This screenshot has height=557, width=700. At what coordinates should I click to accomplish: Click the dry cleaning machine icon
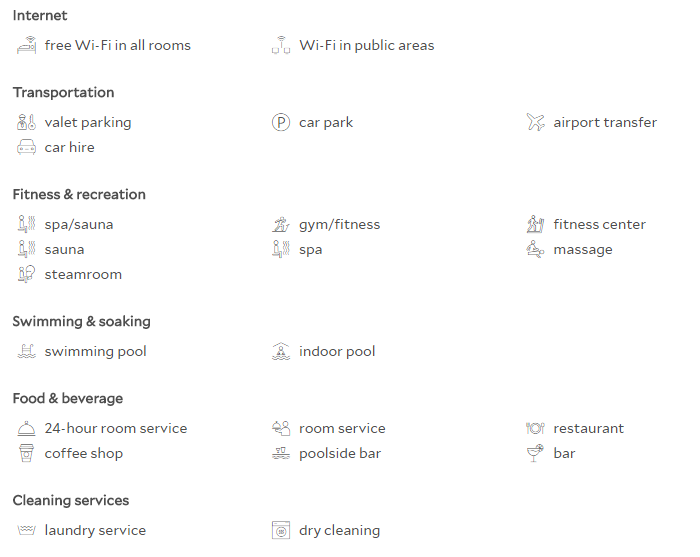281,530
